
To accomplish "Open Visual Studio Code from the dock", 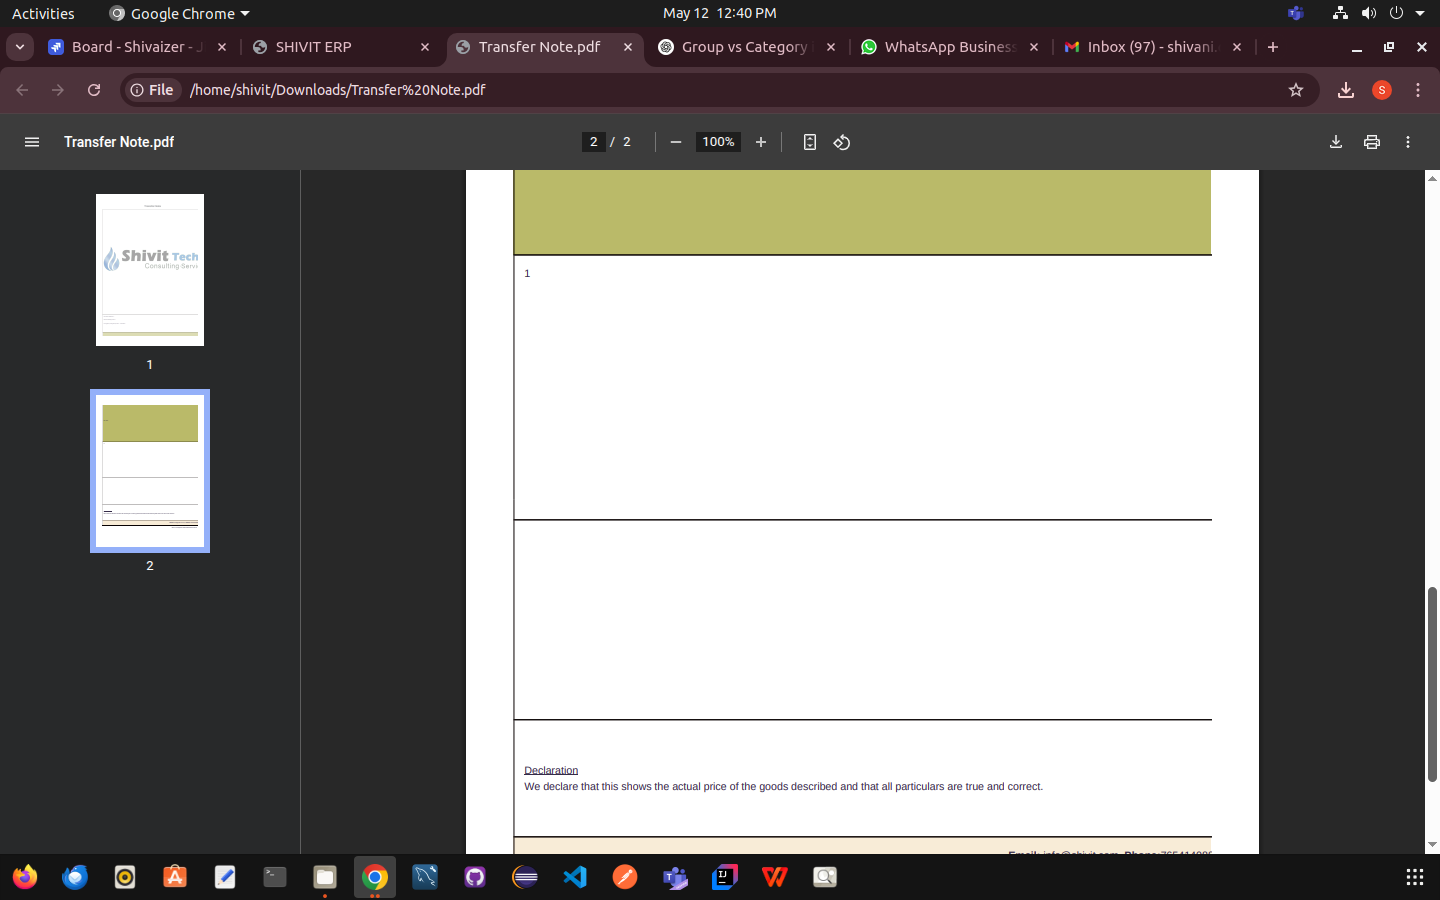I will 575,877.
